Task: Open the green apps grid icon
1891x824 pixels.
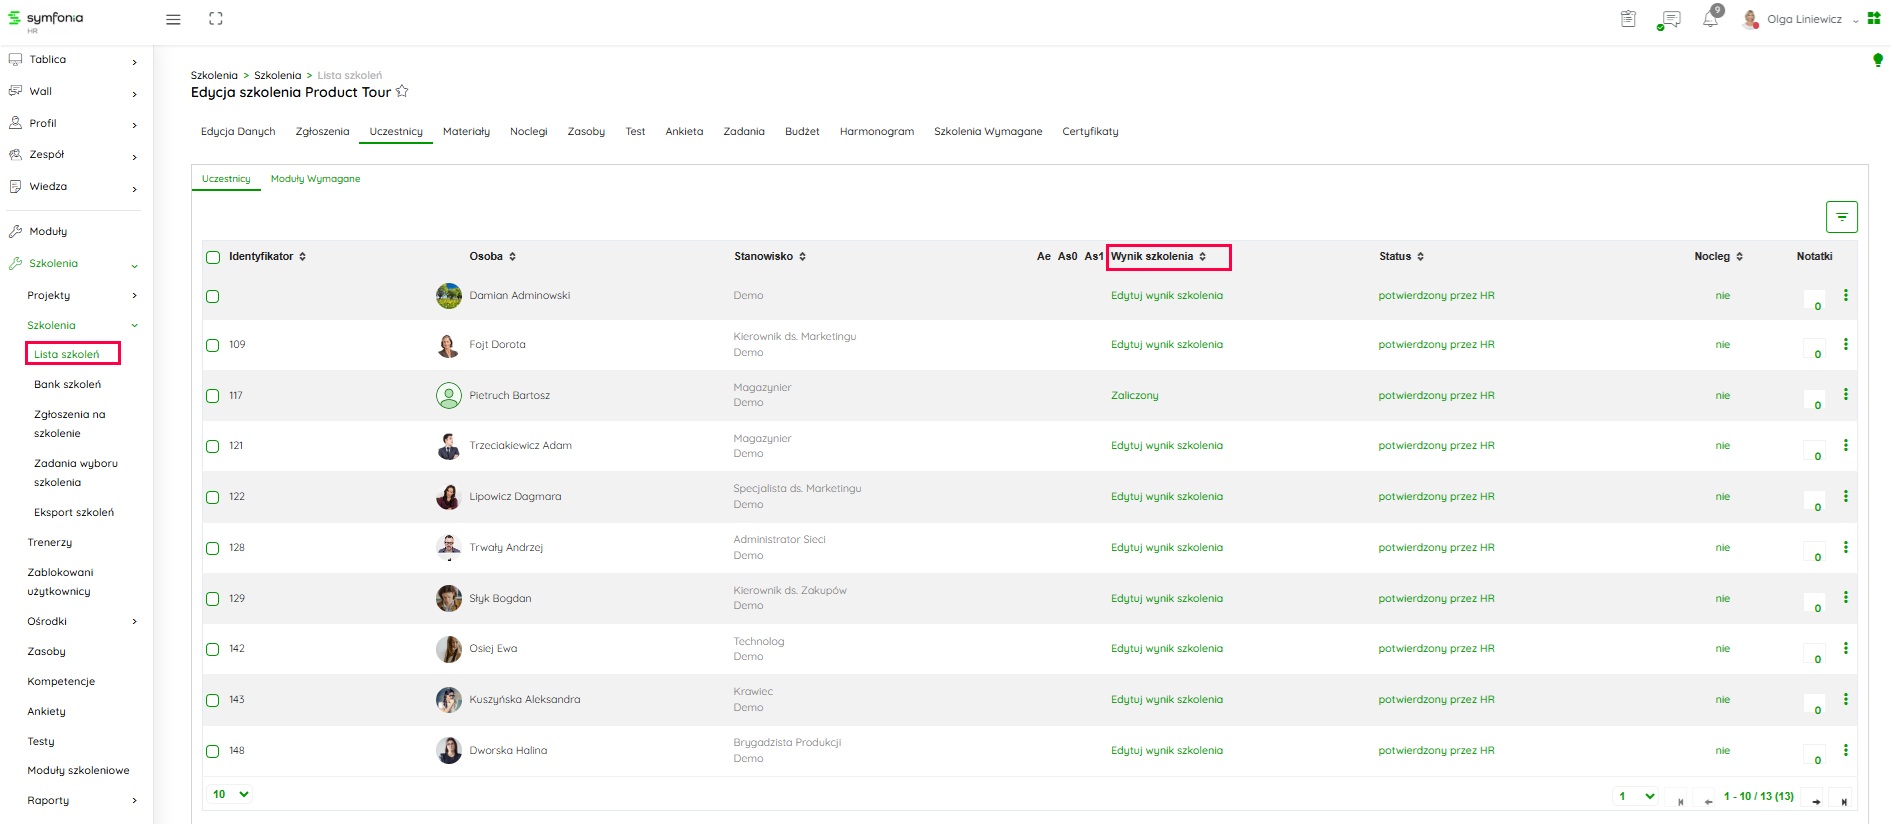Action: pyautogui.click(x=1874, y=19)
